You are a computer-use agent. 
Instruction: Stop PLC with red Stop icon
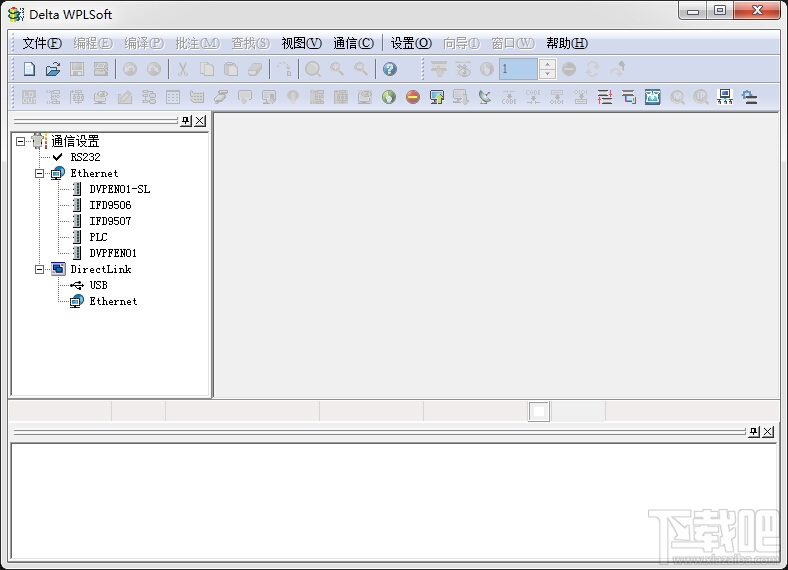[x=413, y=97]
